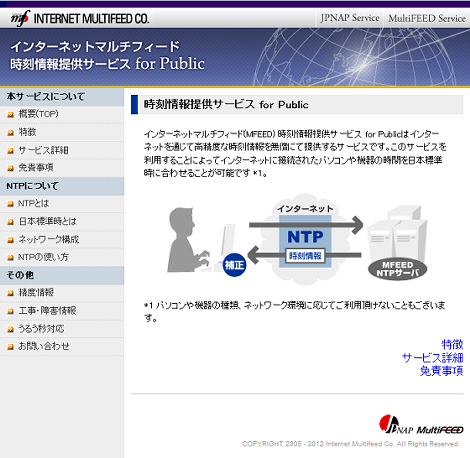
Task: Click the bullet icon beside ネットワーク構成
Action: (x=11, y=240)
